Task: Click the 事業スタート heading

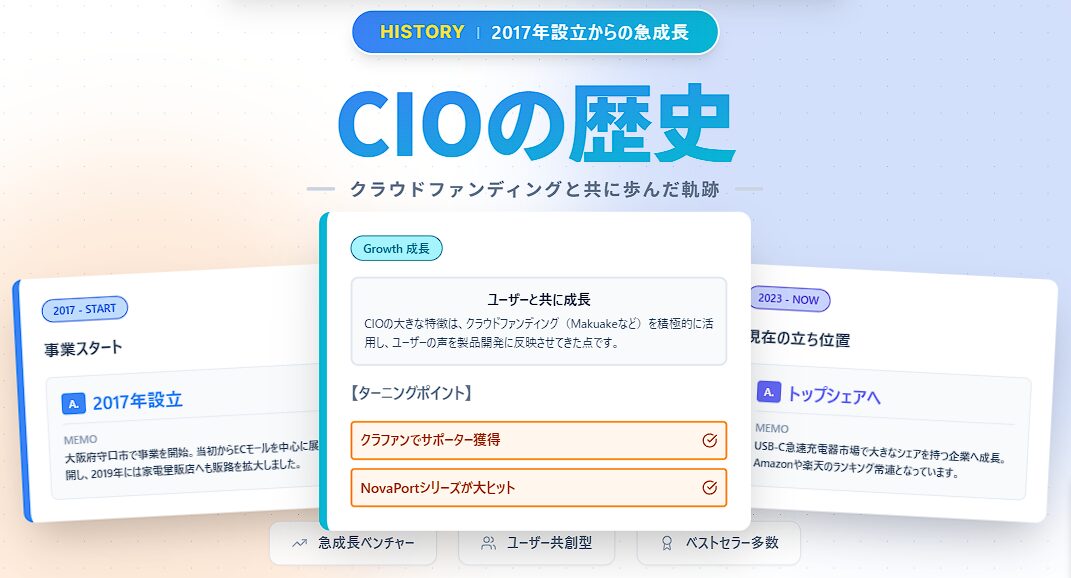Action: [83, 350]
